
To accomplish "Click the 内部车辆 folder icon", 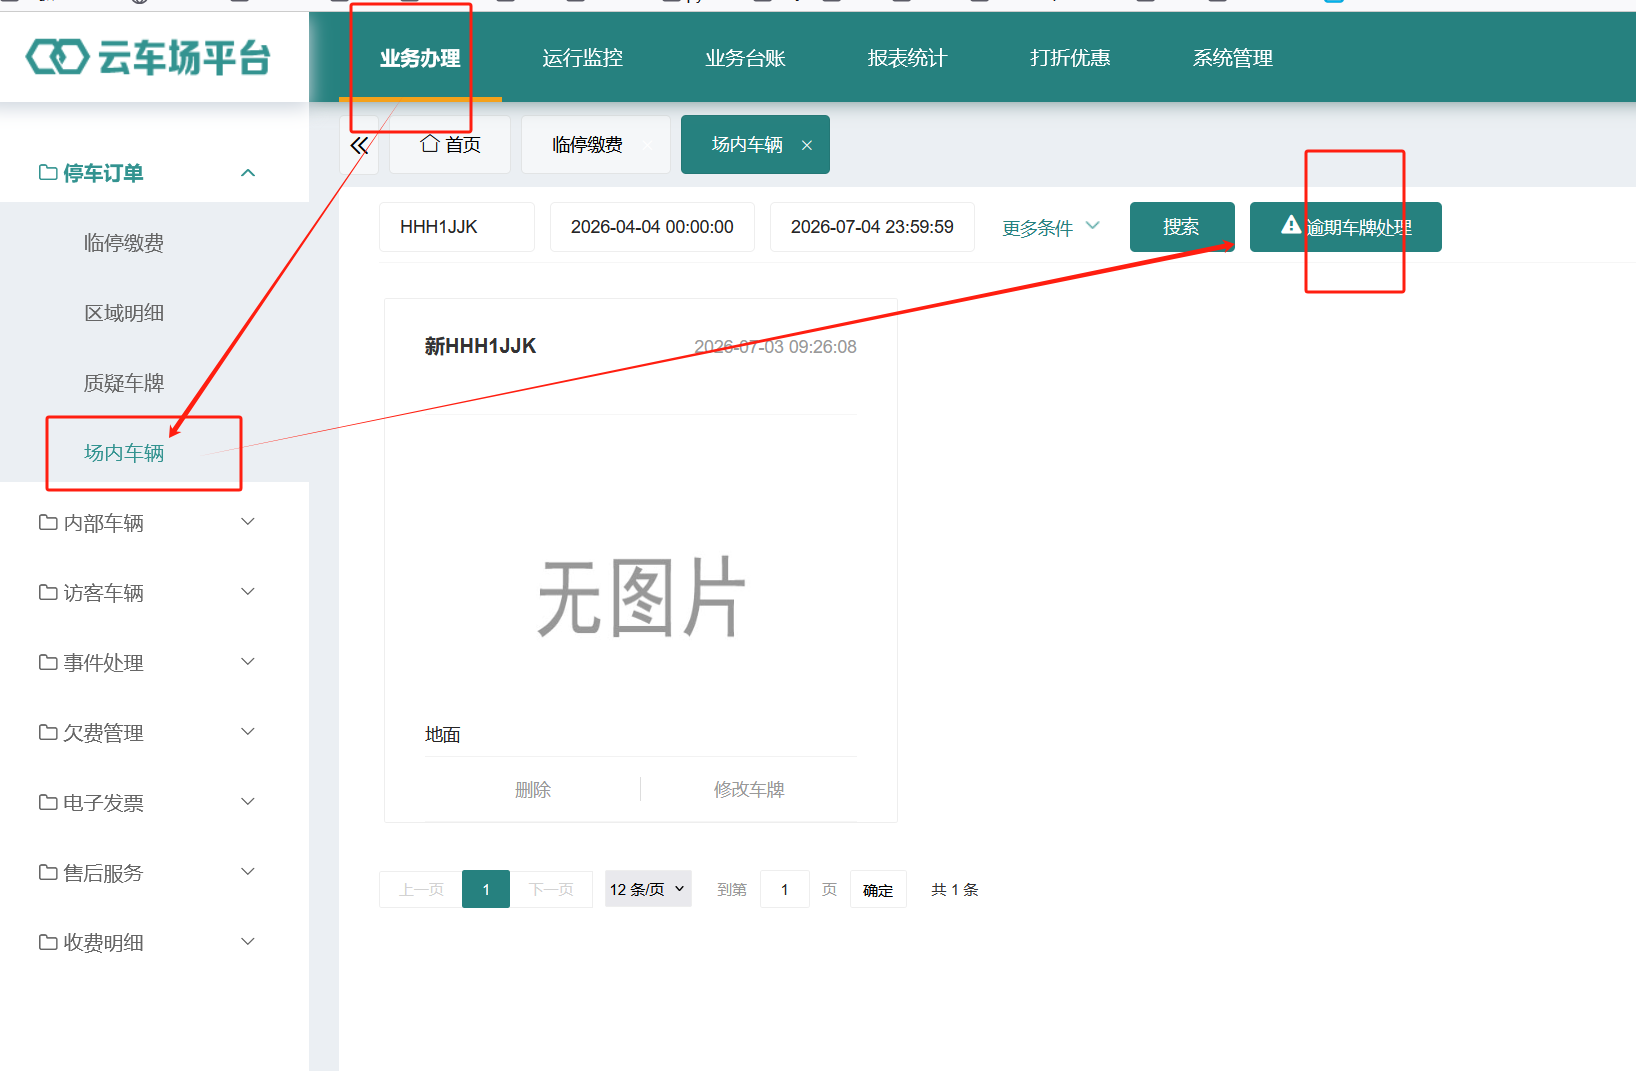I will coord(48,522).
